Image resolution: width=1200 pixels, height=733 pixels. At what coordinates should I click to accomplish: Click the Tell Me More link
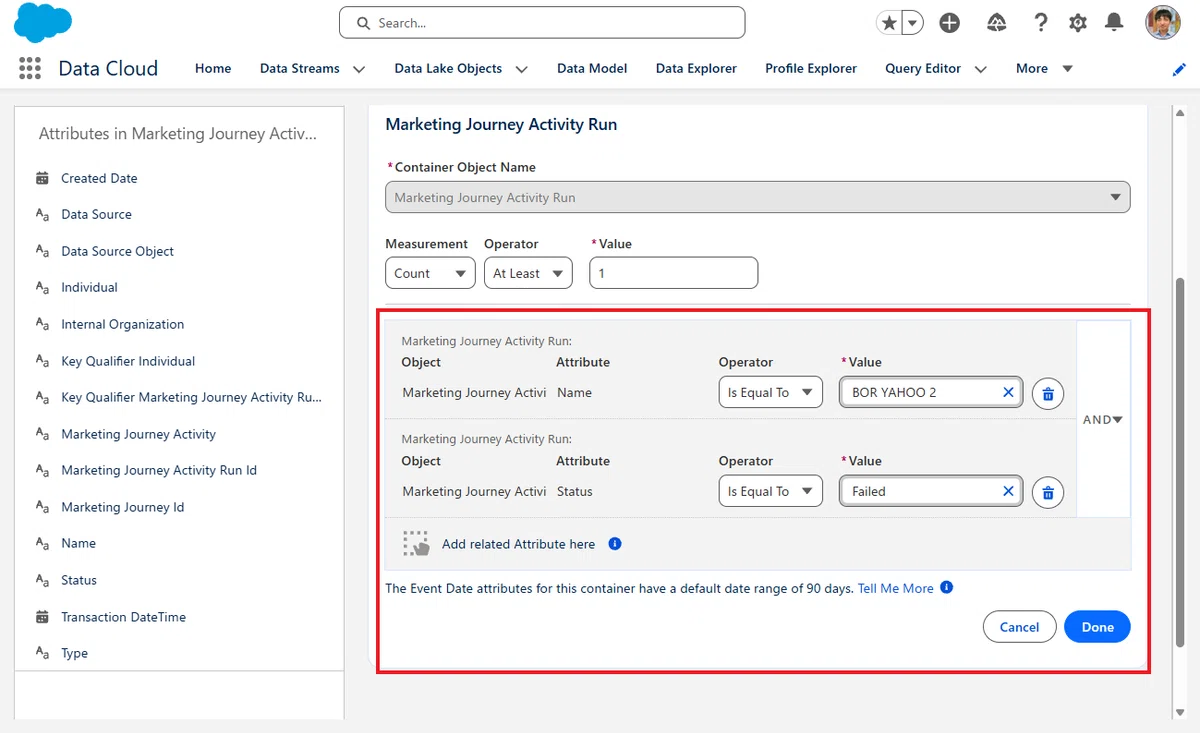coord(895,588)
